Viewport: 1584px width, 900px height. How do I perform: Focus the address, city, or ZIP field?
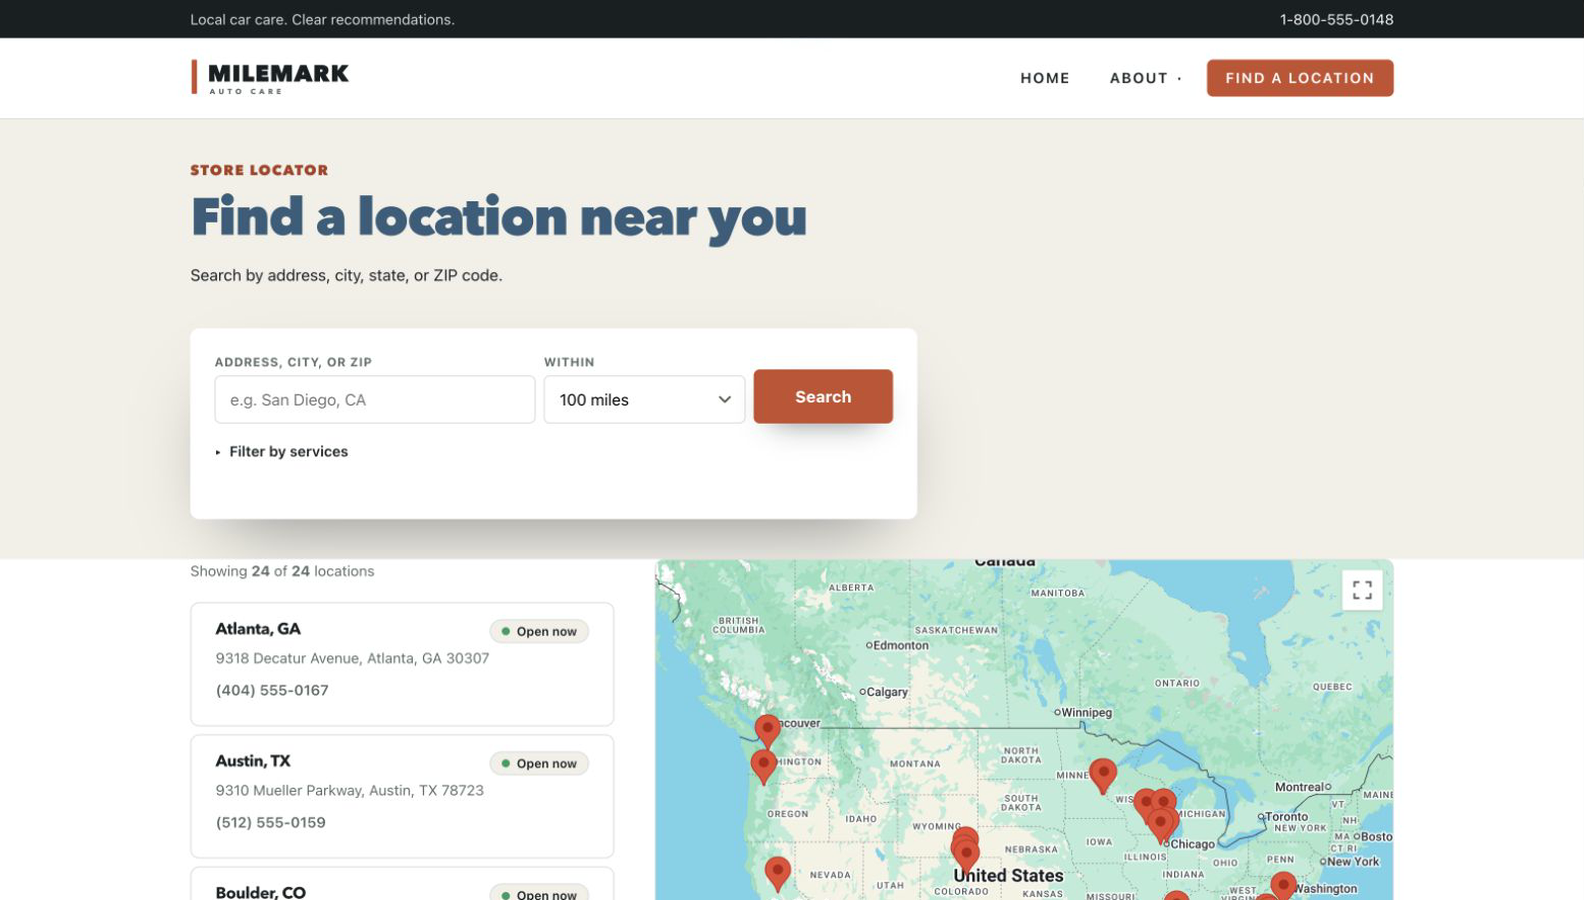[x=375, y=400]
